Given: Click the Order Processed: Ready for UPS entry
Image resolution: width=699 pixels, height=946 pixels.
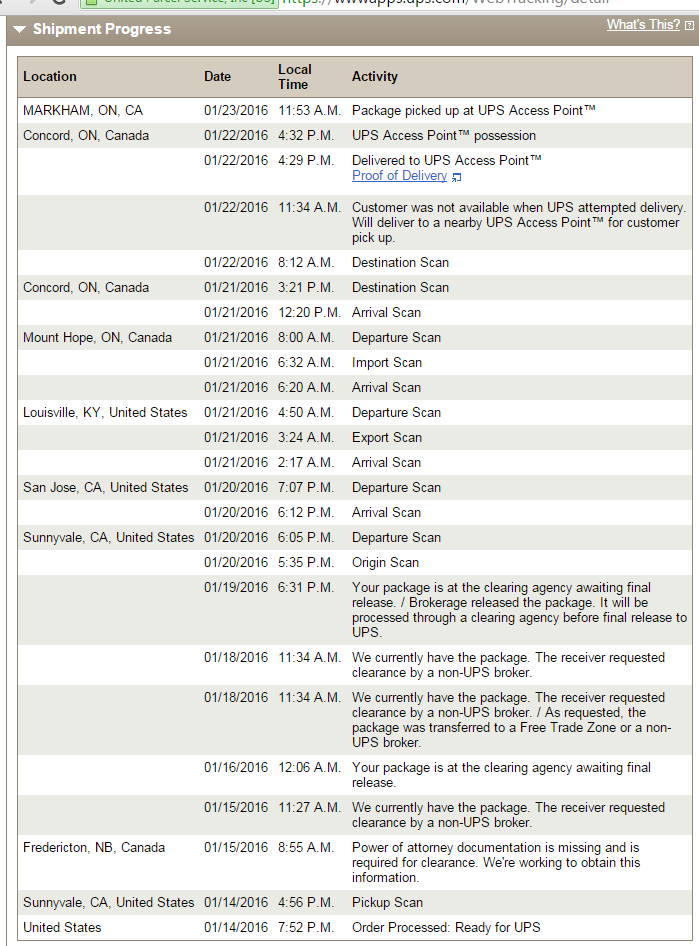Looking at the screenshot, I should [x=446, y=928].
